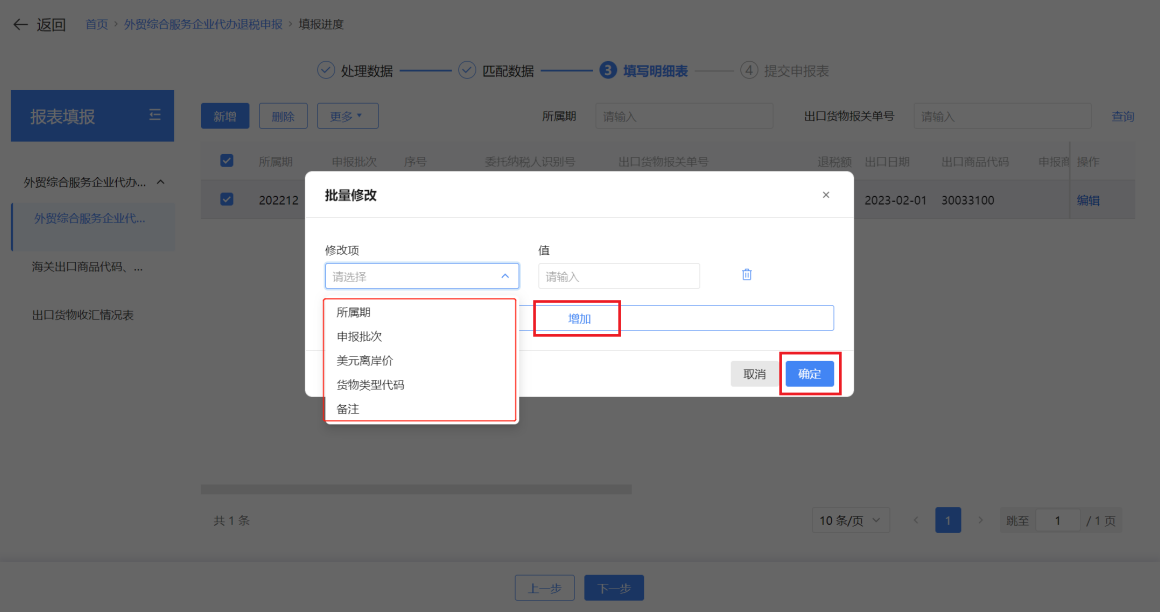Go to next page arrow in pagination
The width and height of the screenshot is (1160, 612).
click(x=980, y=520)
